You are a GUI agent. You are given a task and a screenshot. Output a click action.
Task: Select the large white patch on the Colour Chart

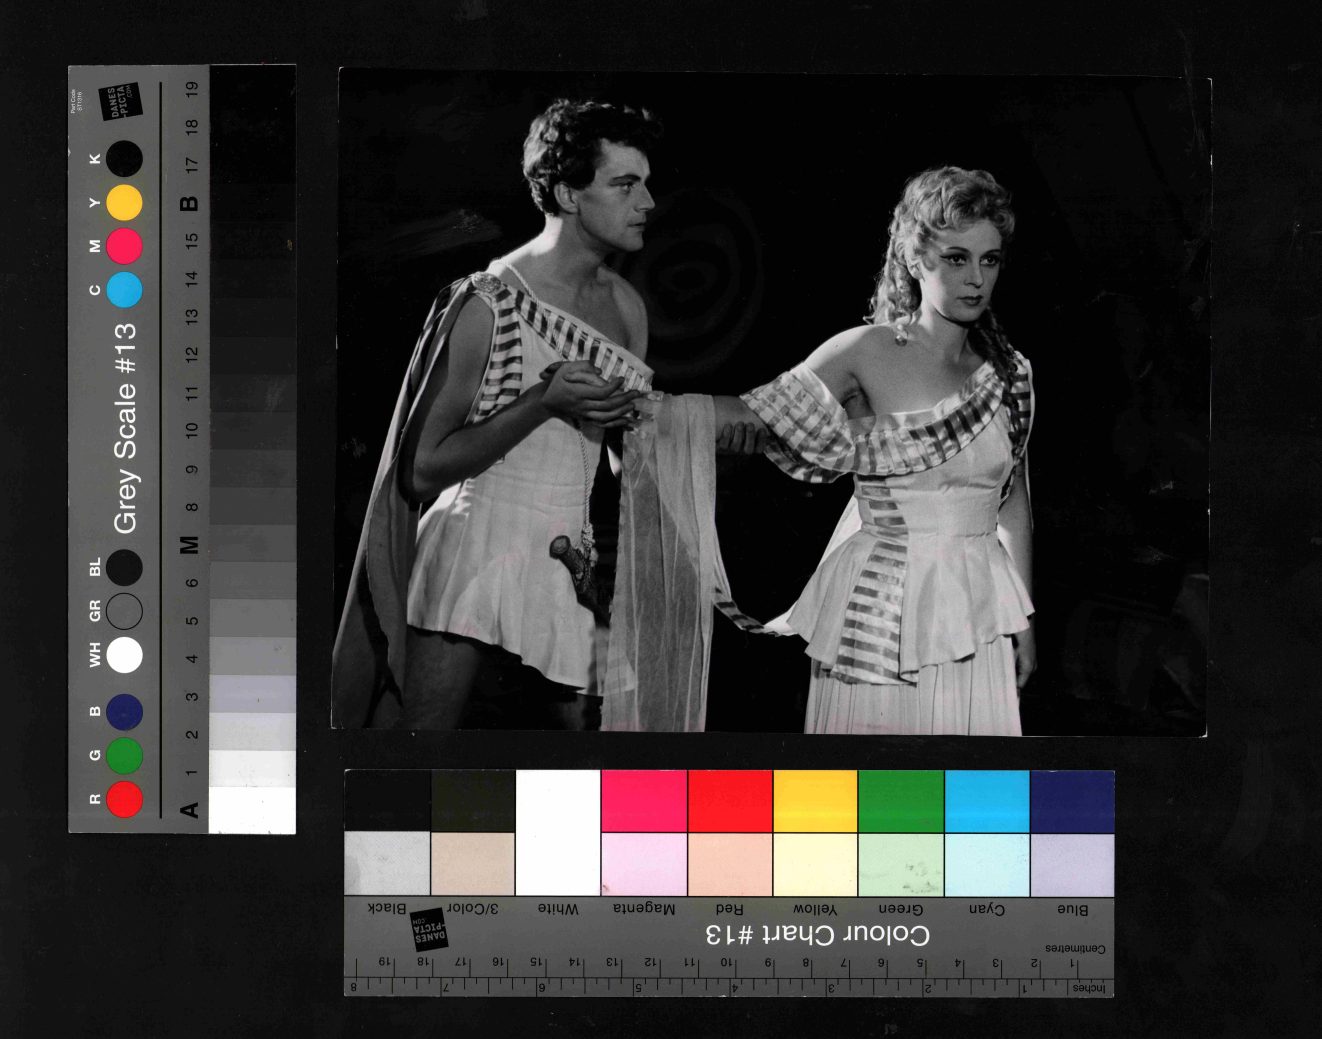[x=558, y=832]
